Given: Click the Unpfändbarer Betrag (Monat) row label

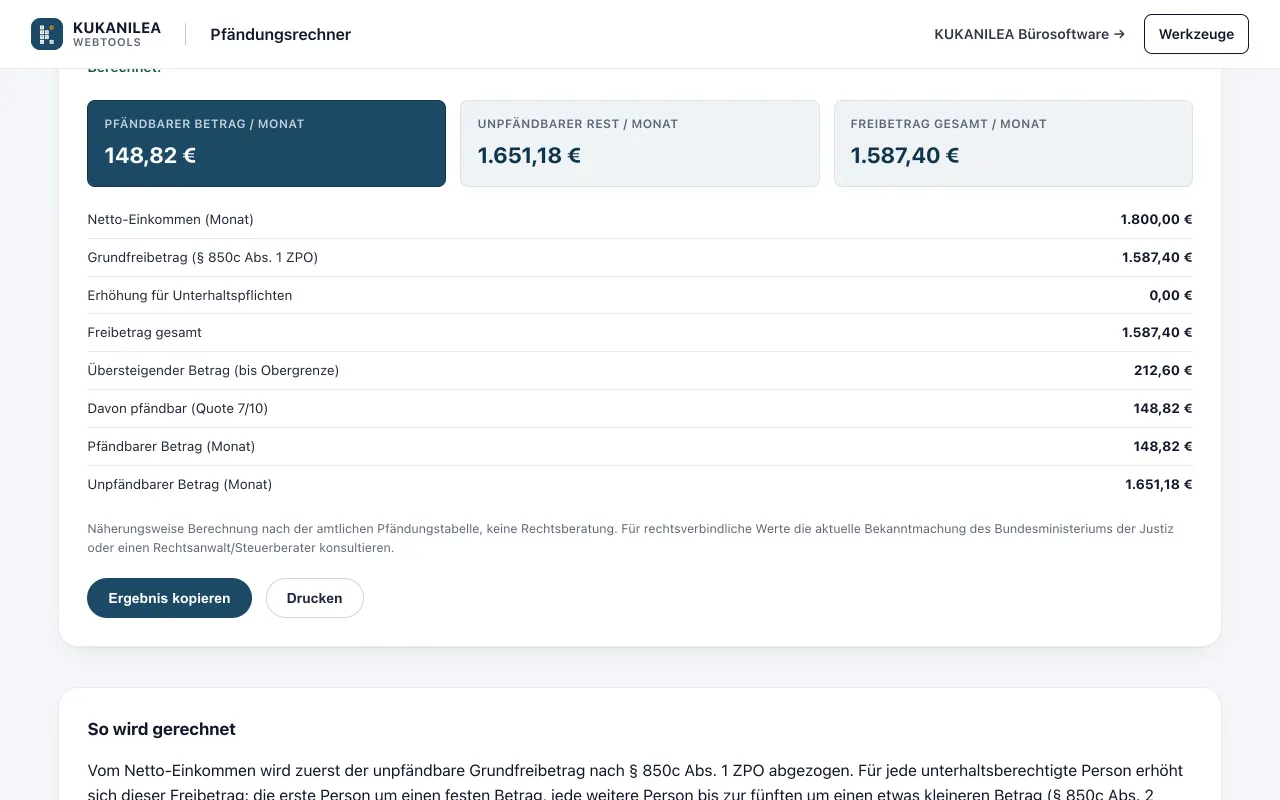Looking at the screenshot, I should [x=179, y=484].
